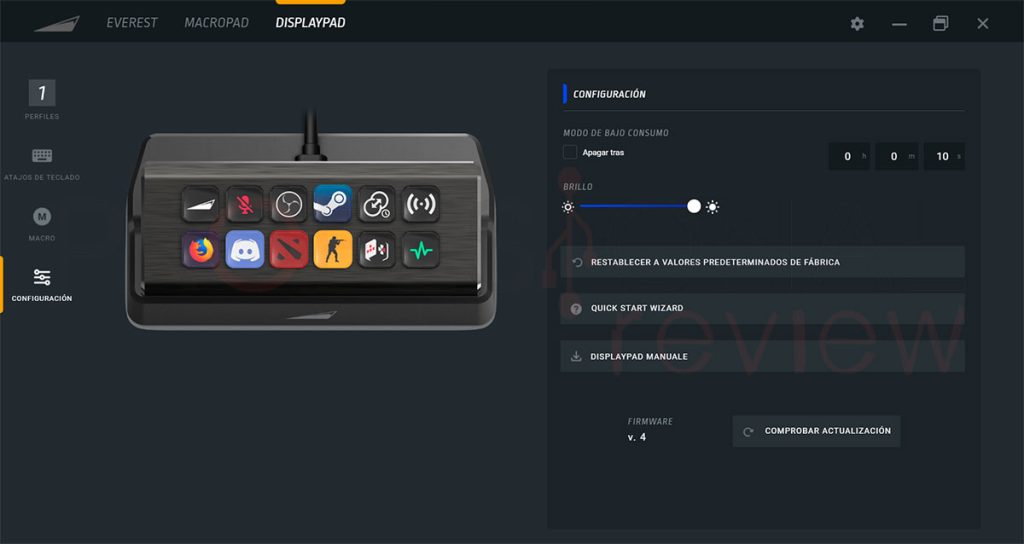Viewport: 1024px width, 544px height.
Task: Open the Quick Start Wizard
Action: tap(763, 308)
